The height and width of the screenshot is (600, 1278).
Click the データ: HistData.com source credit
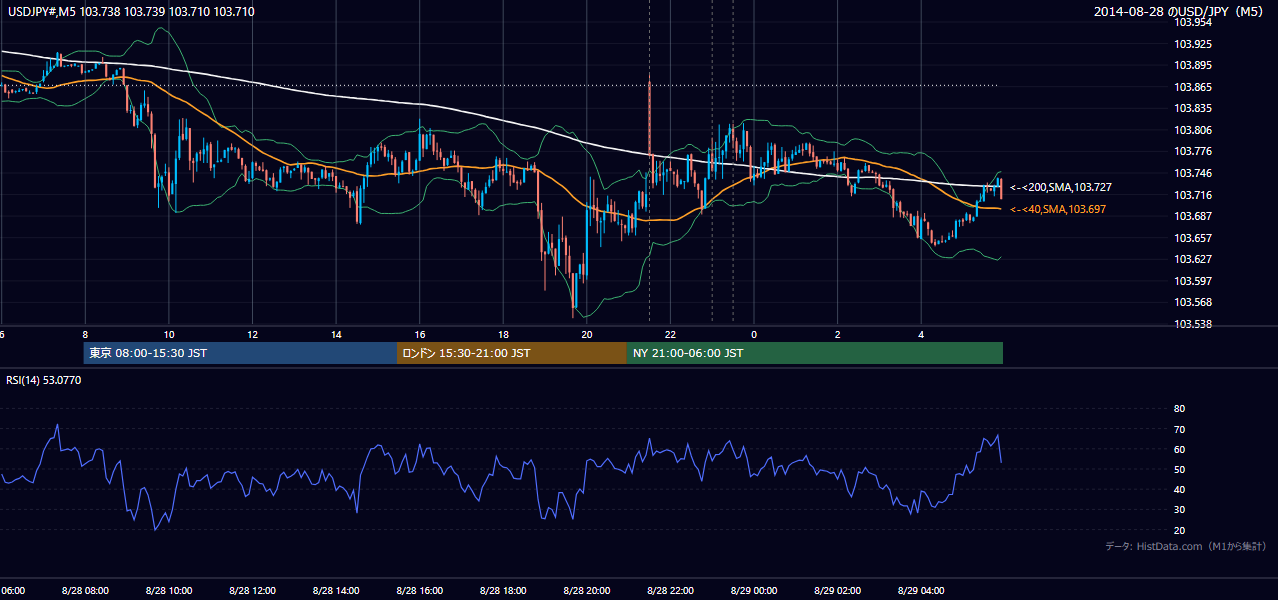click(1186, 546)
